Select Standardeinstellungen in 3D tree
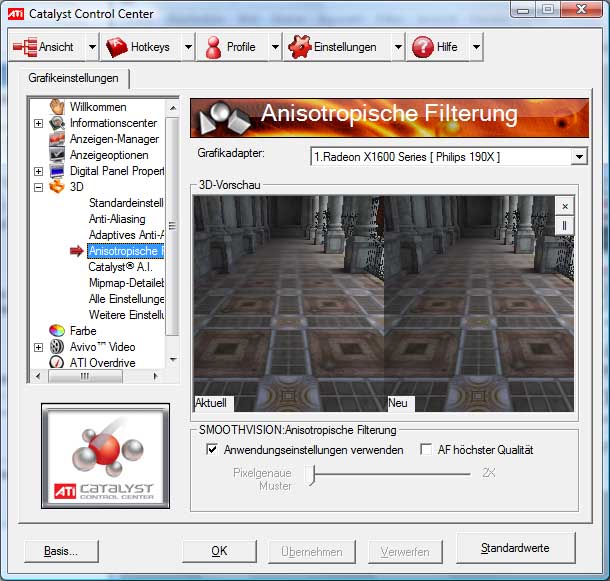The image size is (610, 581). (x=126, y=203)
